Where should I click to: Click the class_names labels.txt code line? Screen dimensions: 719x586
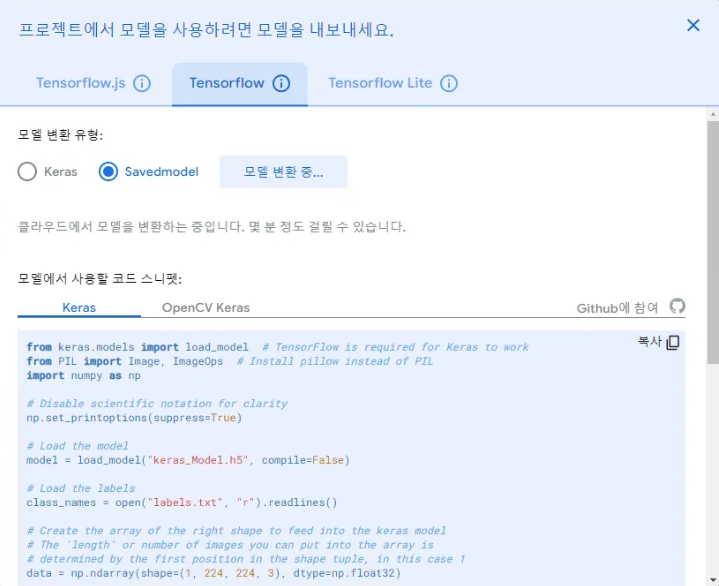[182, 503]
